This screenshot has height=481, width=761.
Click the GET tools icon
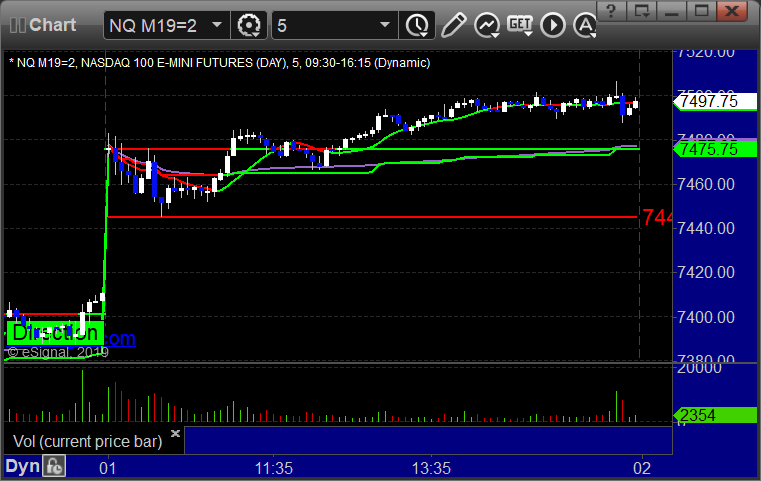point(520,25)
